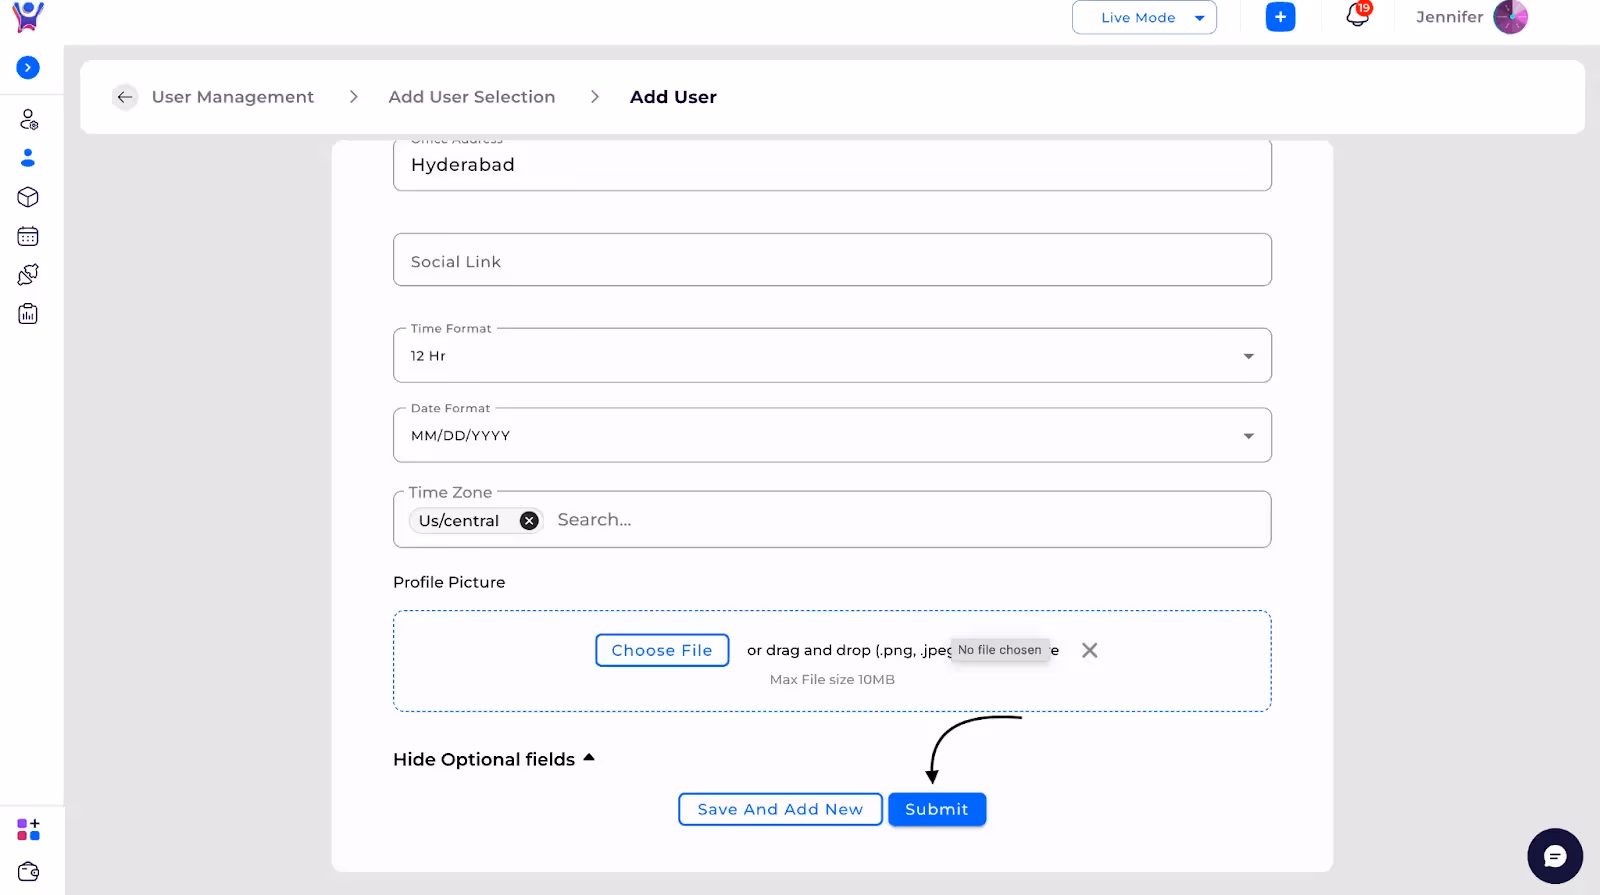Click the Add User breadcrumb
This screenshot has width=1600, height=895.
click(673, 97)
